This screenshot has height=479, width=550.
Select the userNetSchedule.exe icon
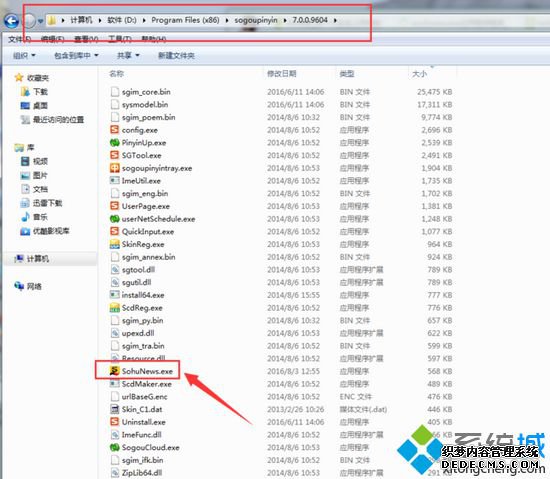115,219
